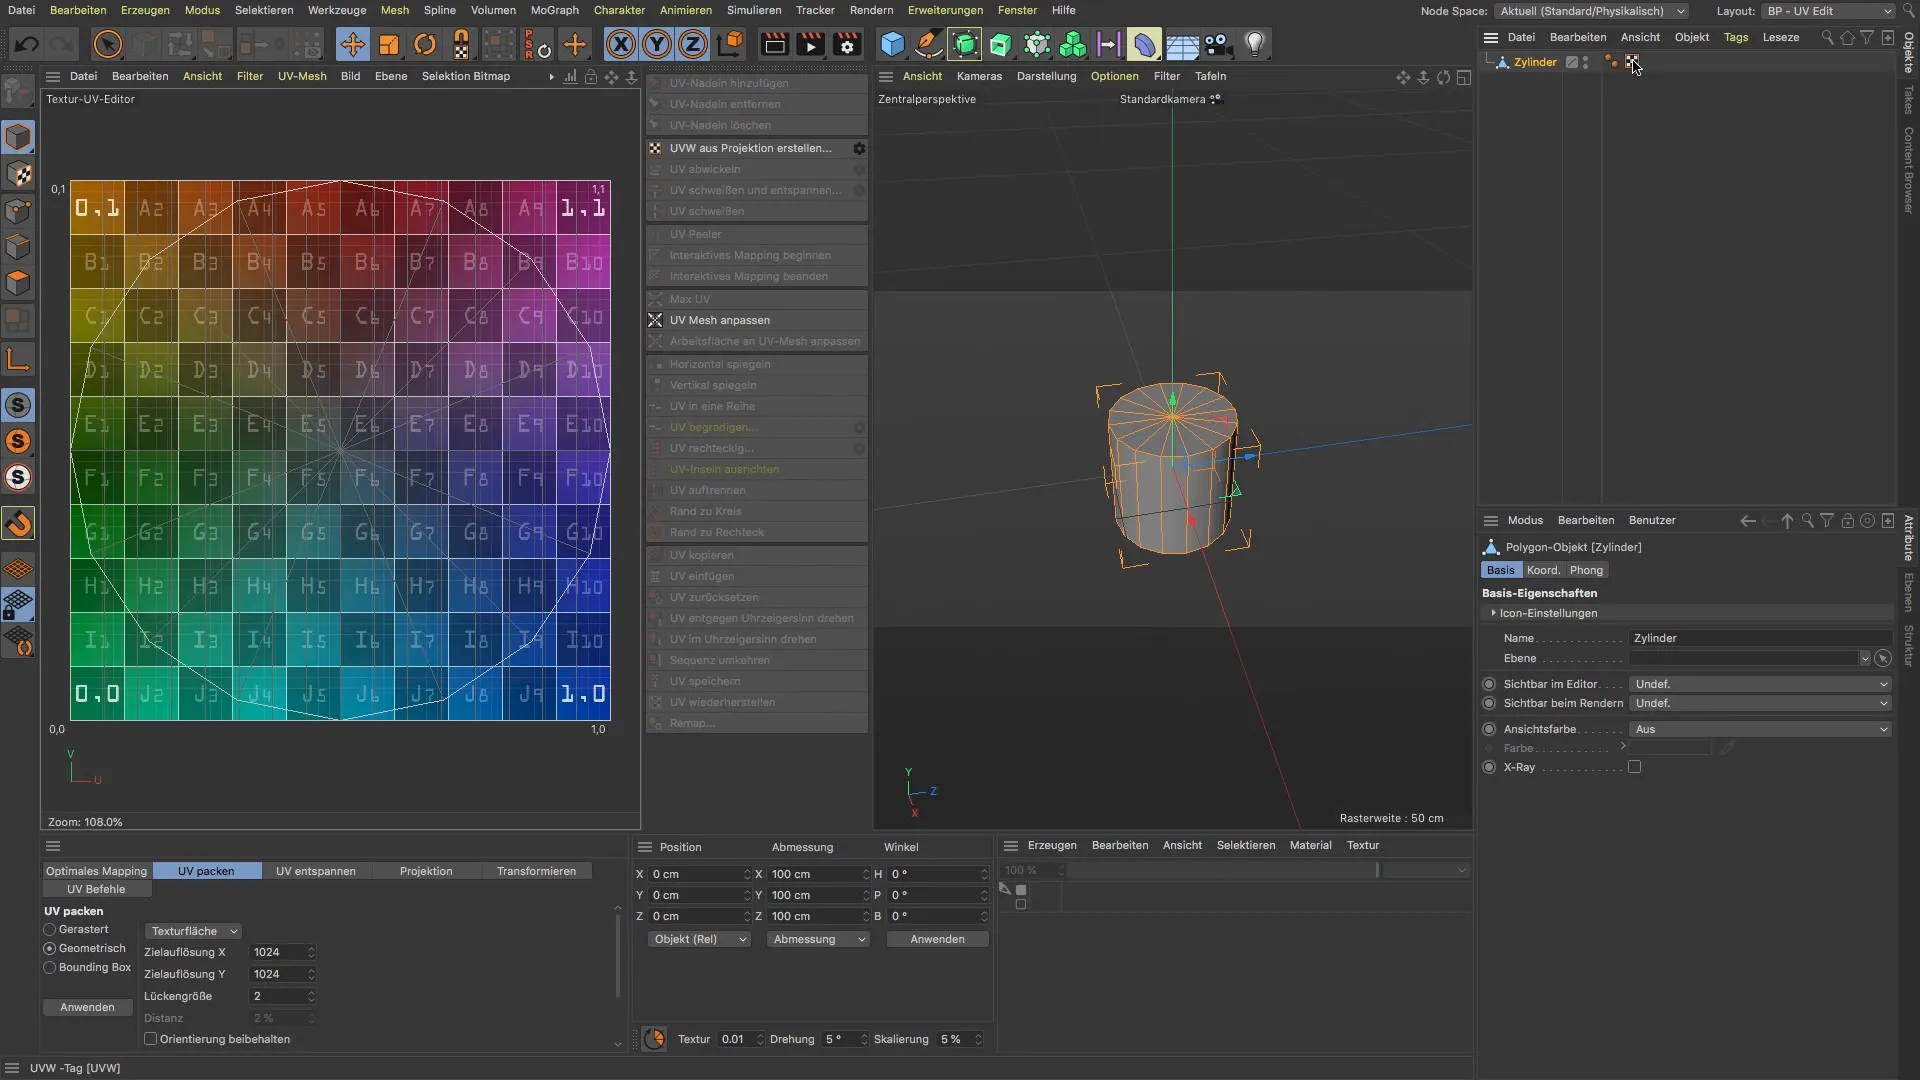Toggle the X-Ray checkbox
Image resolution: width=1920 pixels, height=1080 pixels.
[x=1634, y=767]
